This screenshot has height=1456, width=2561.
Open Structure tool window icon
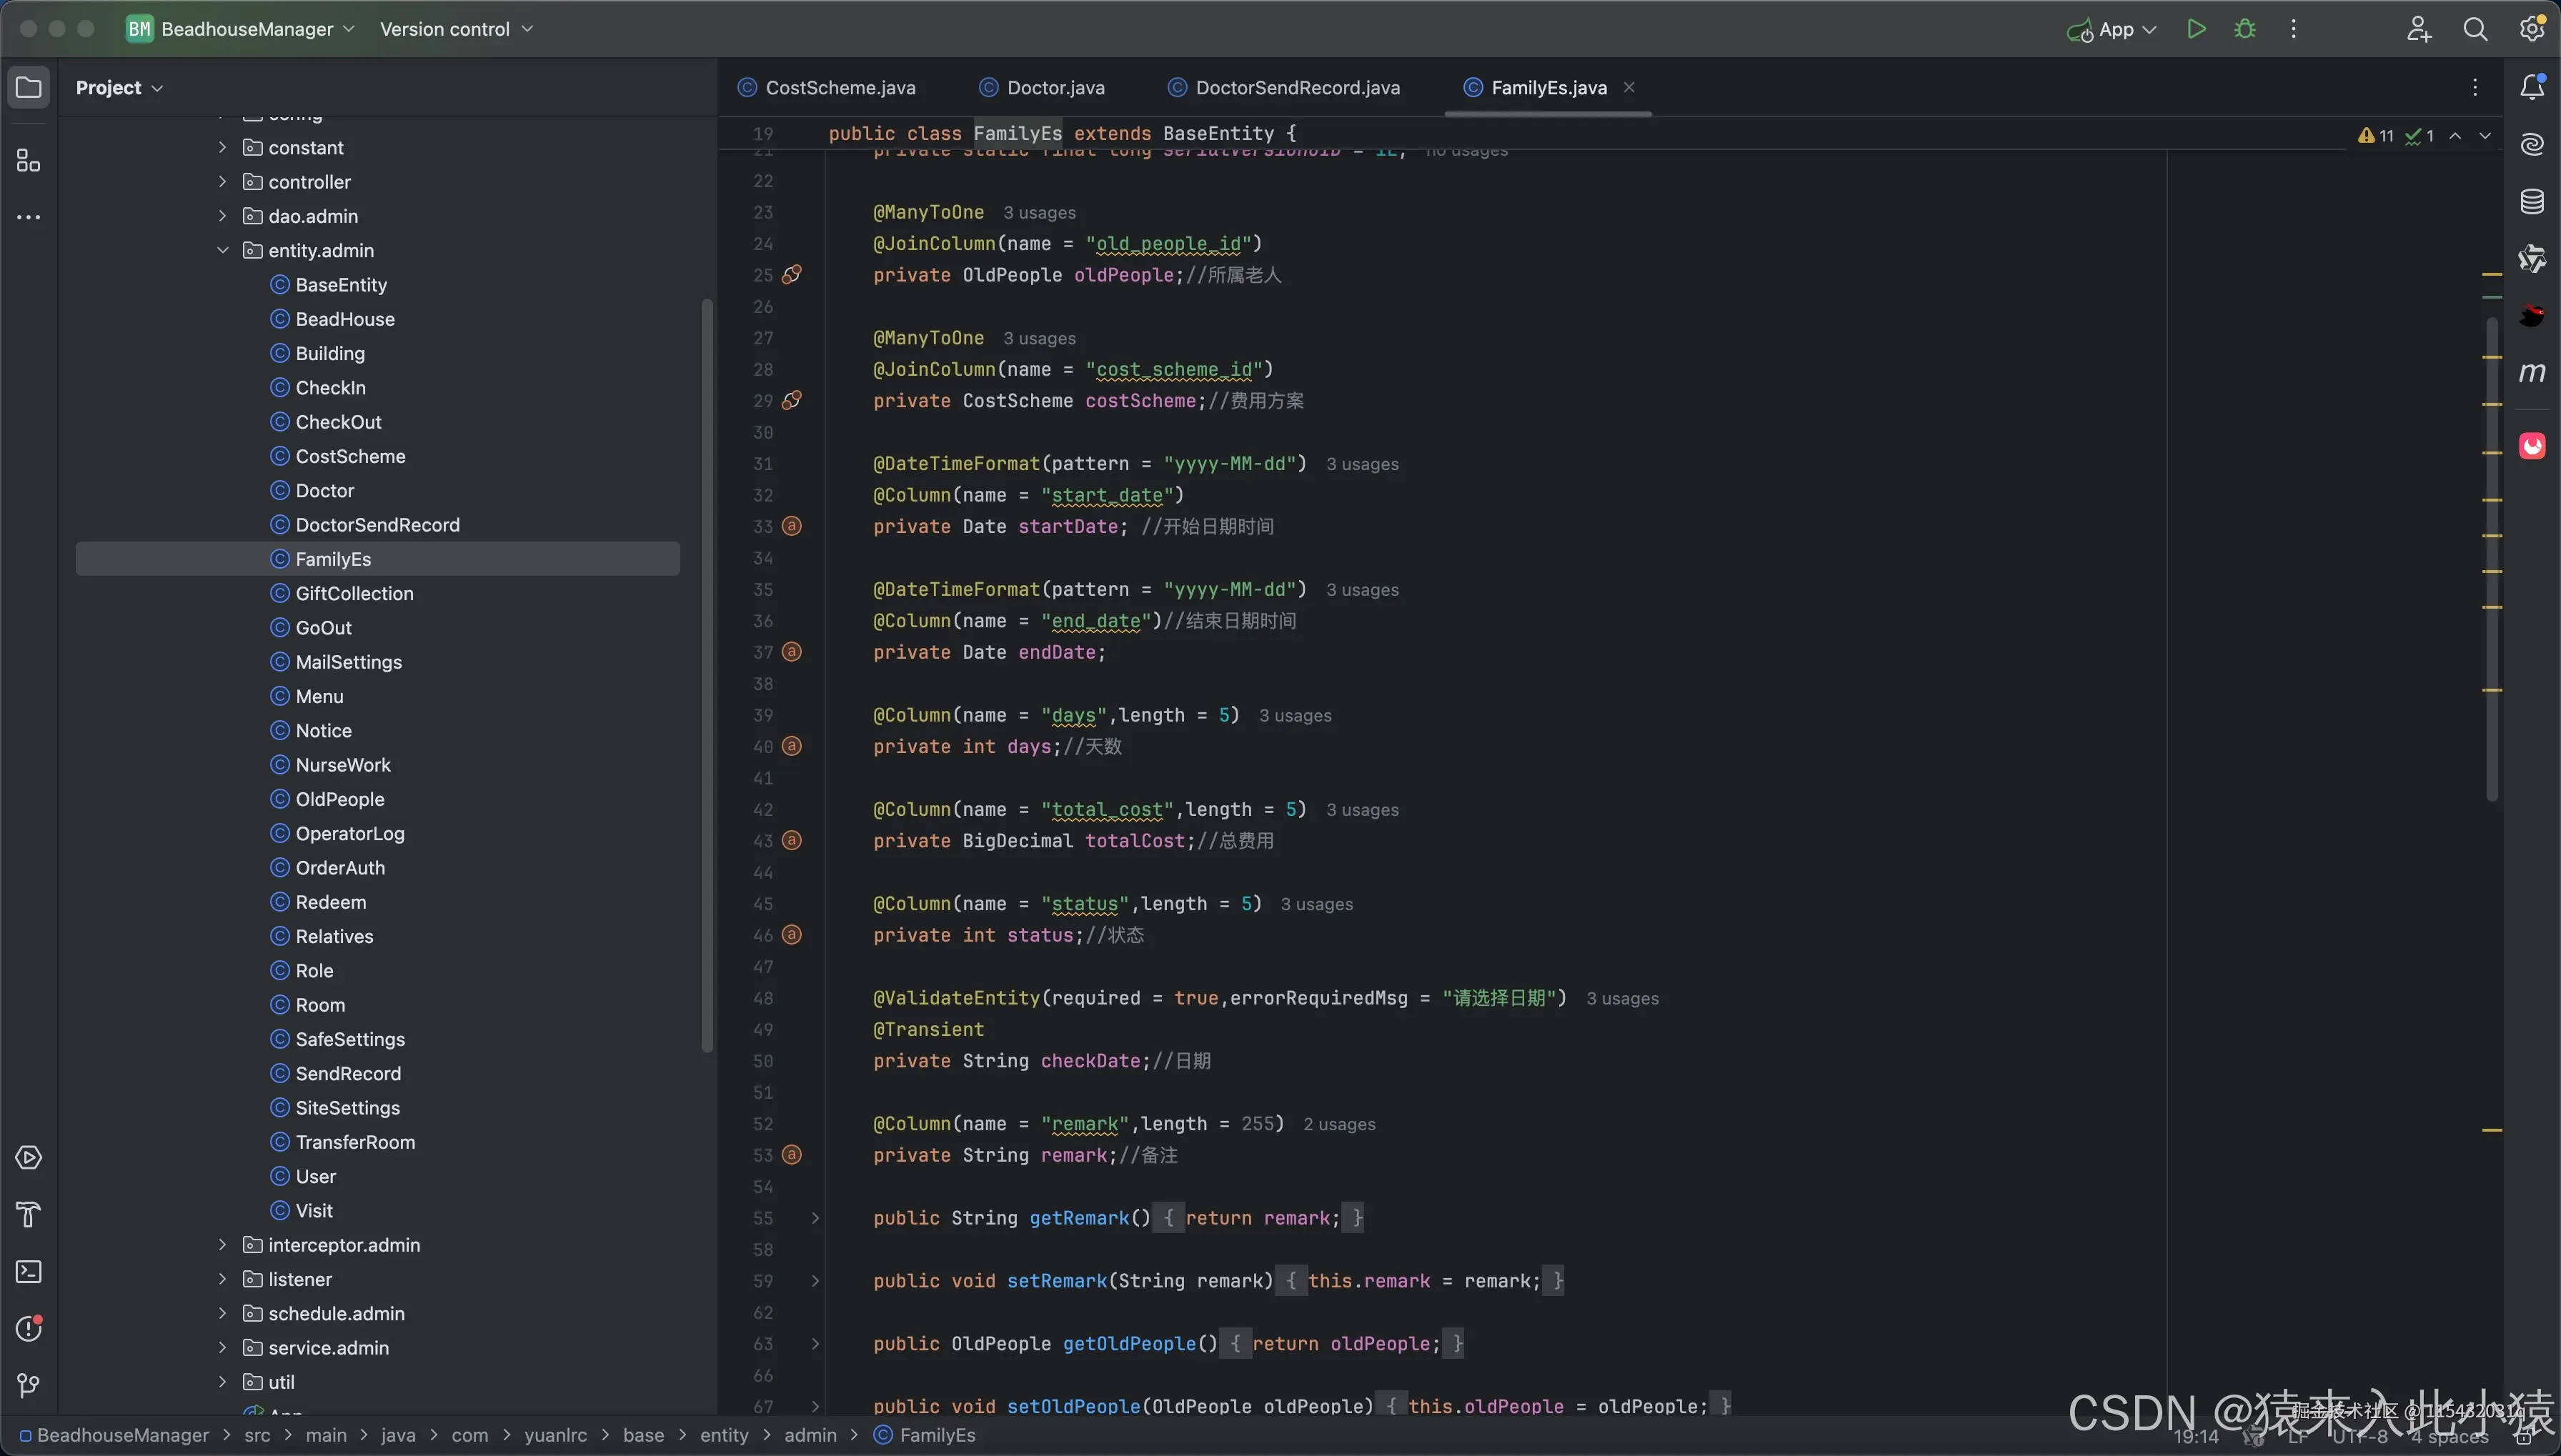(29, 161)
